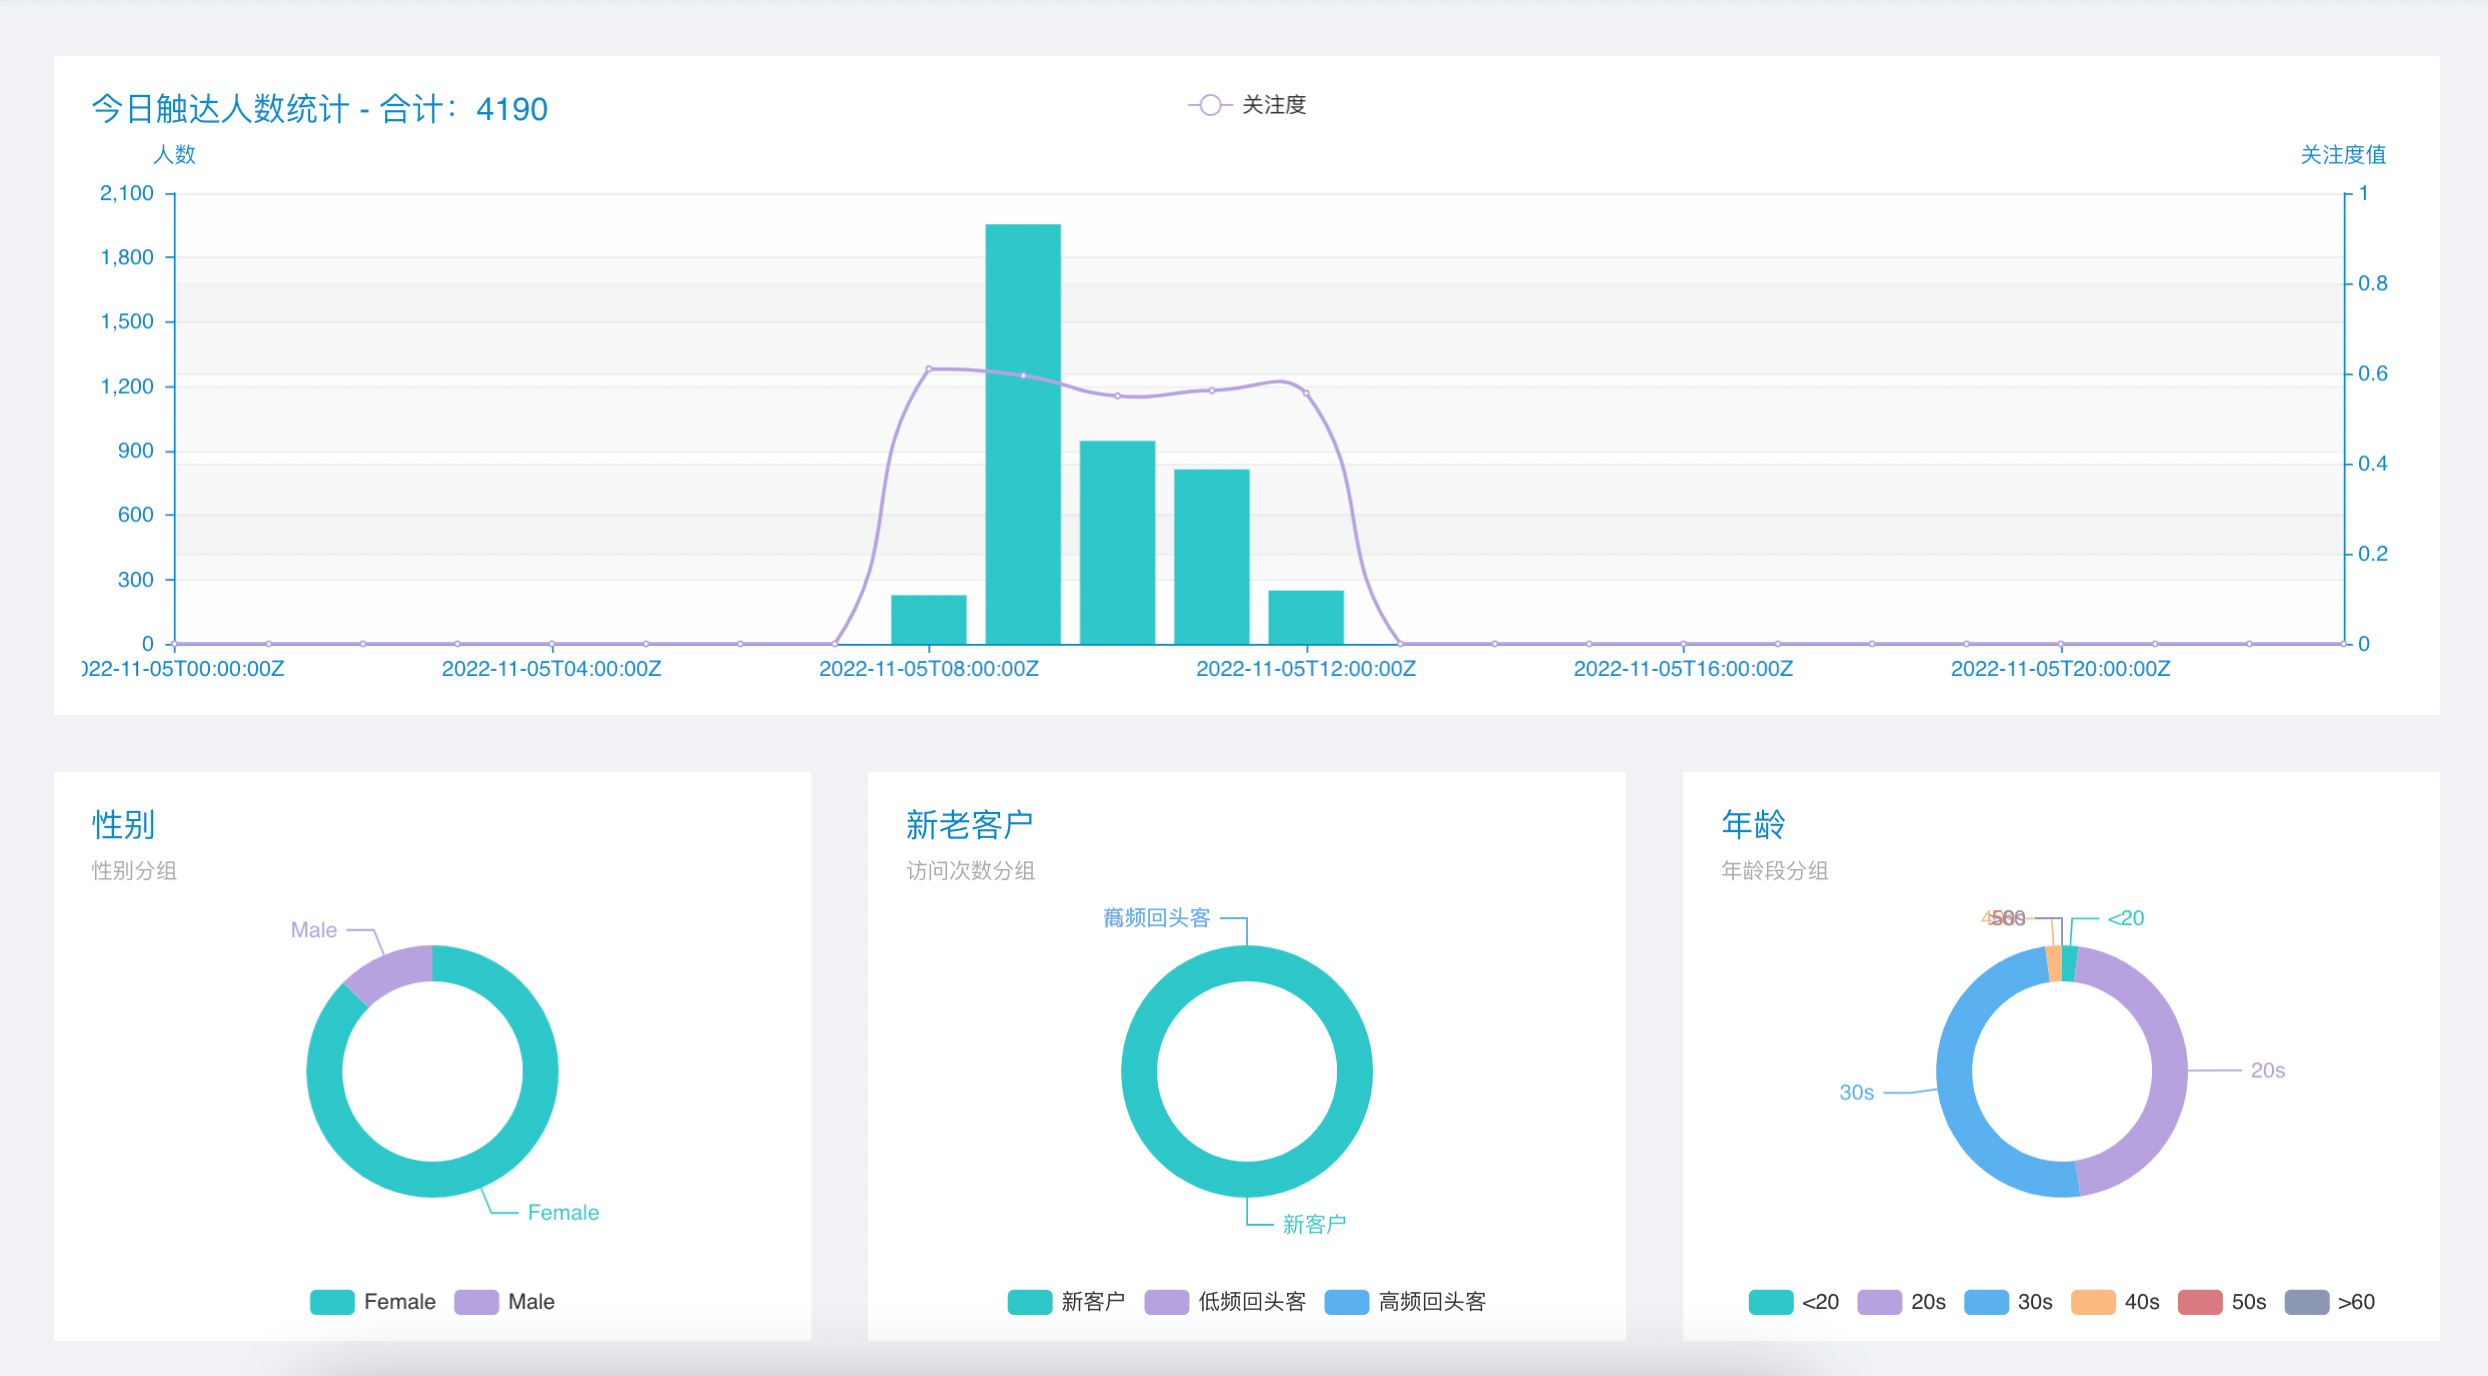Viewport: 2488px width, 1376px height.
Task: Click the 年龄段分组 subtitle
Action: (1774, 871)
